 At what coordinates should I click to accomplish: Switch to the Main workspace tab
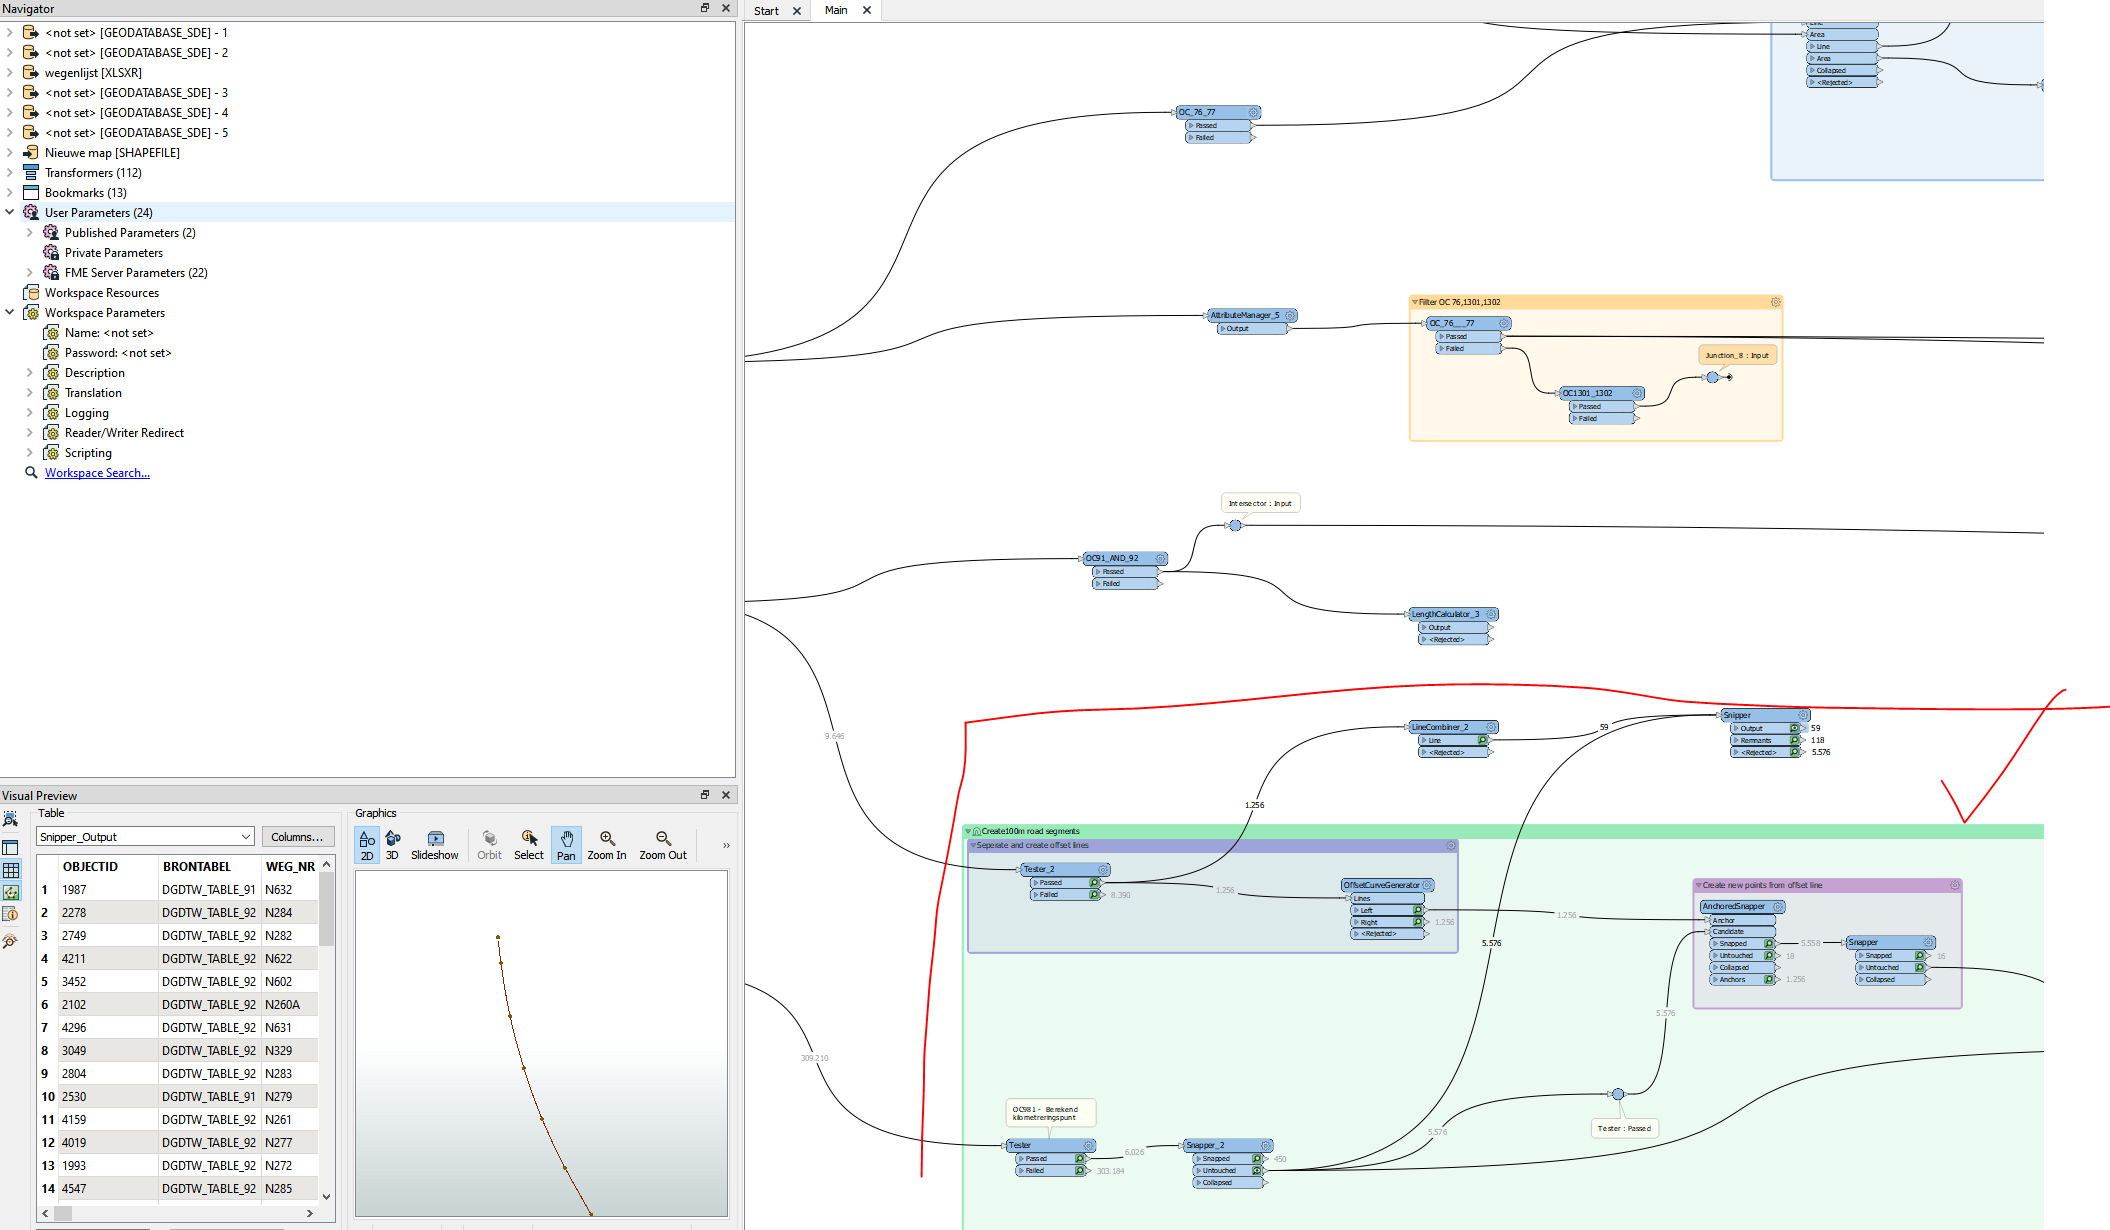(x=842, y=12)
